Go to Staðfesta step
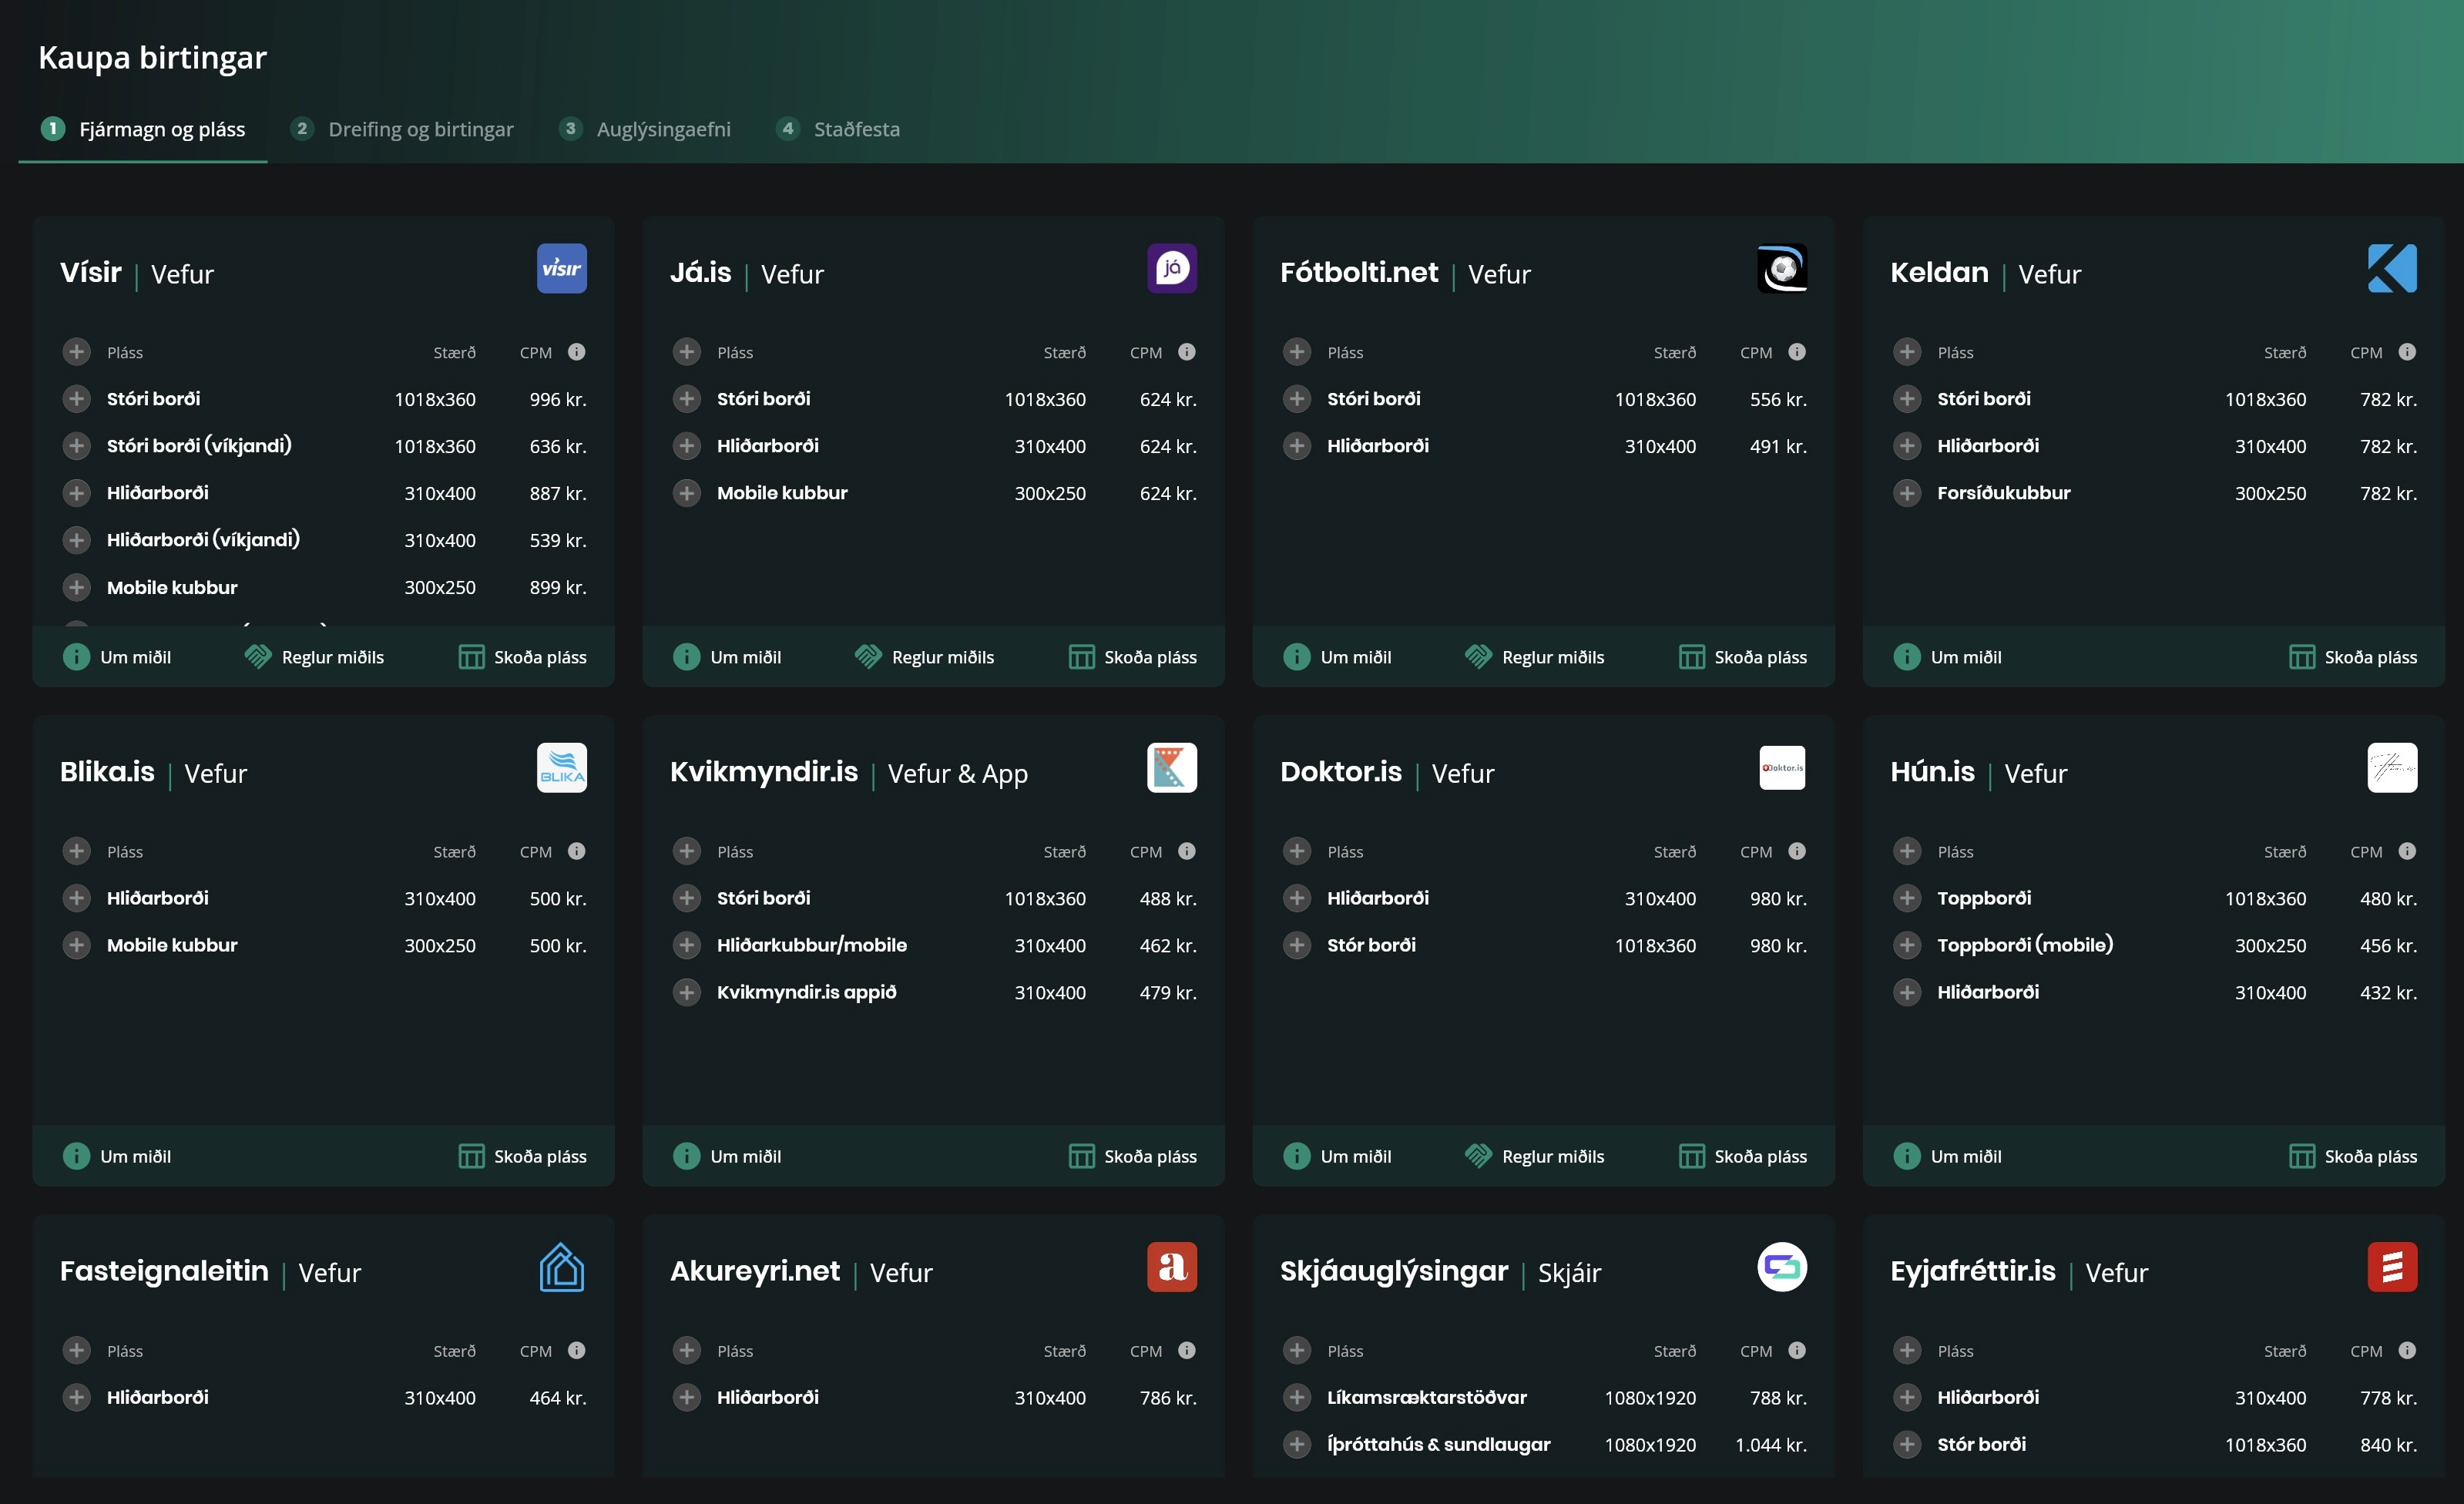 [838, 129]
